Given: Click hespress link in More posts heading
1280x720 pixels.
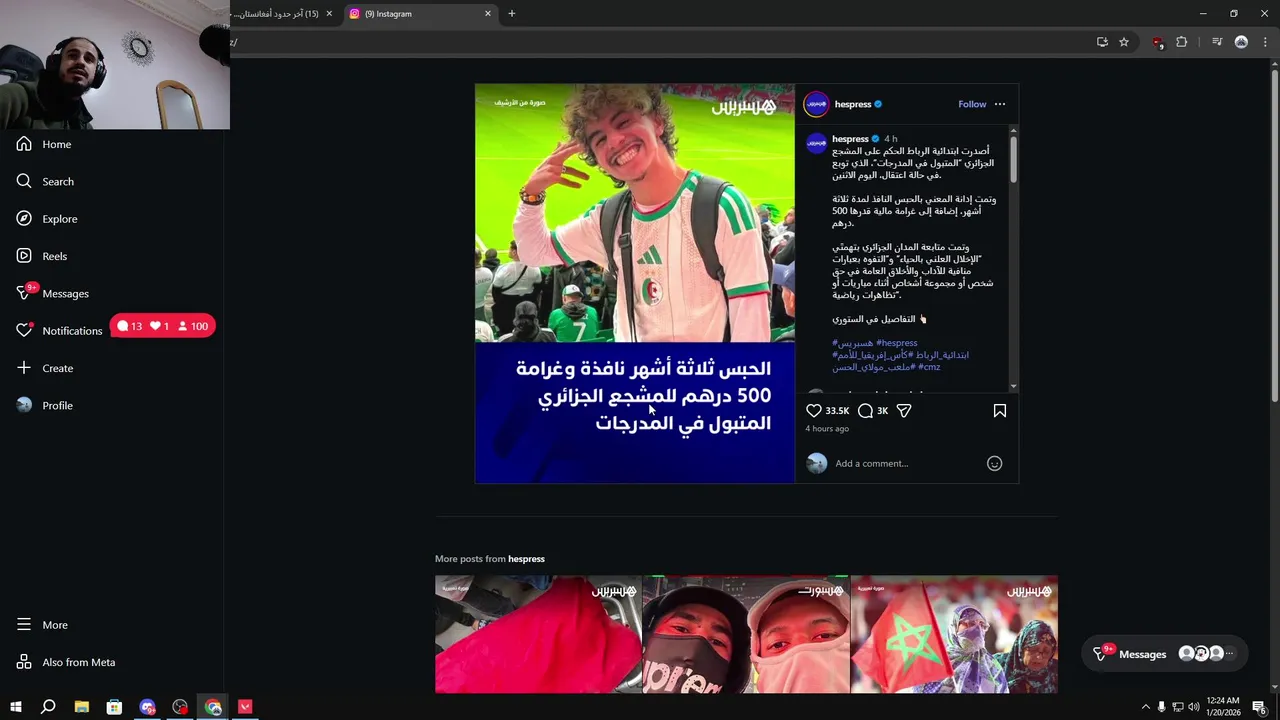Looking at the screenshot, I should point(526,559).
